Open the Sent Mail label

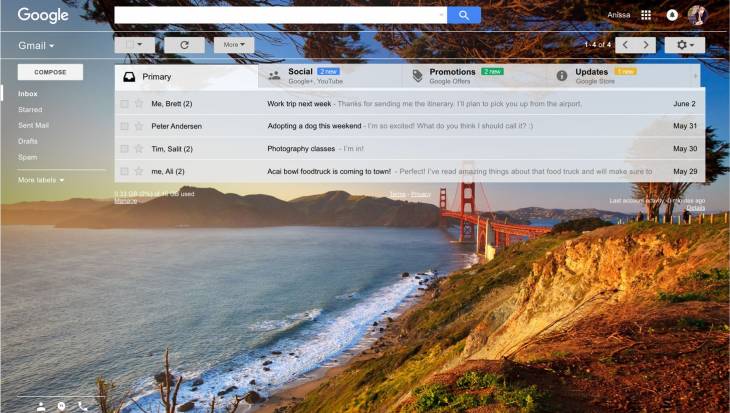point(33,125)
